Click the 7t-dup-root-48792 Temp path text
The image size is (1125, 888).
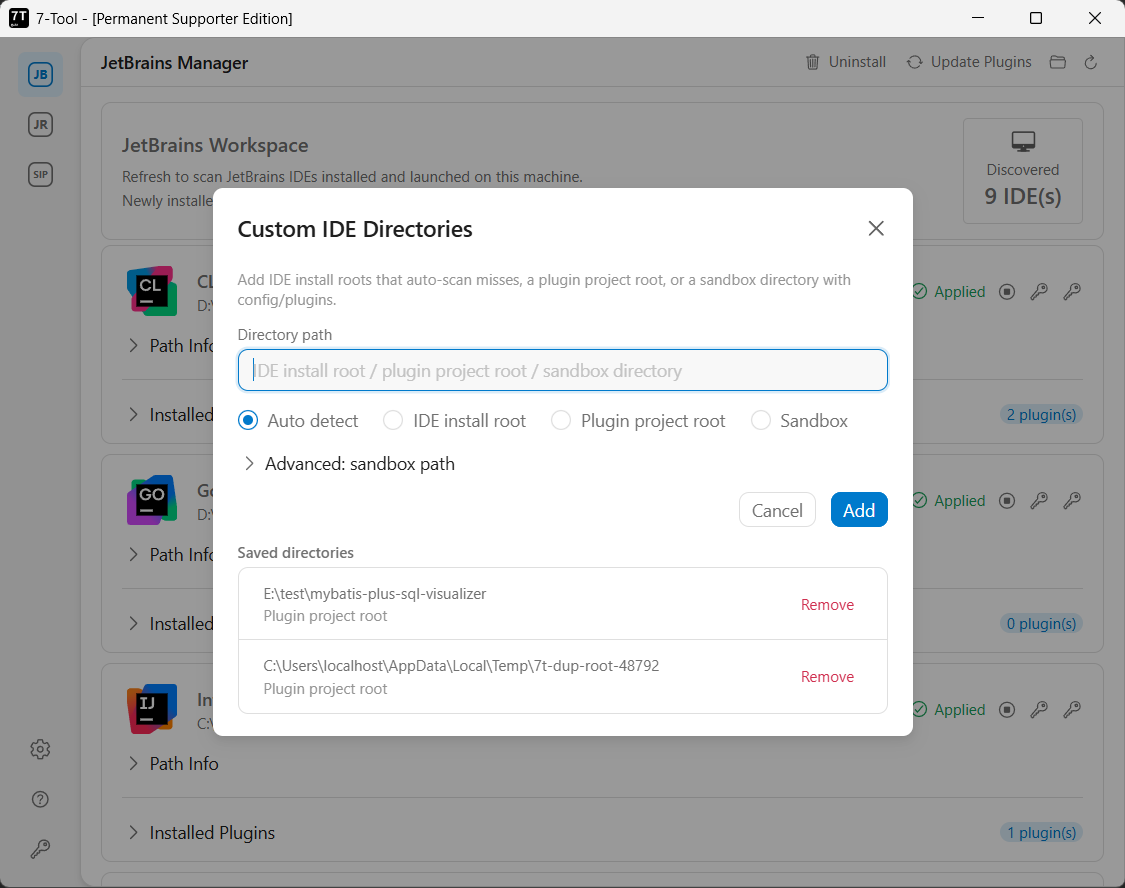[461, 666]
